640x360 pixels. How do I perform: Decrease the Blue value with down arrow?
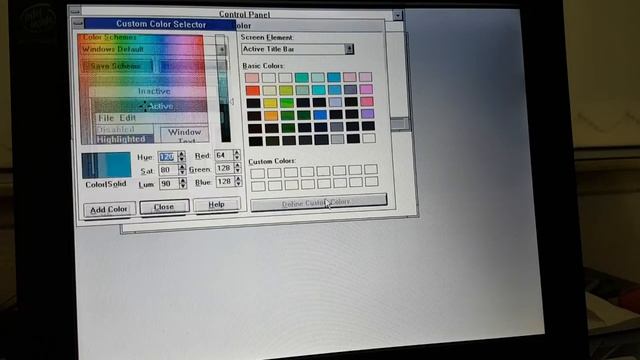238,184
